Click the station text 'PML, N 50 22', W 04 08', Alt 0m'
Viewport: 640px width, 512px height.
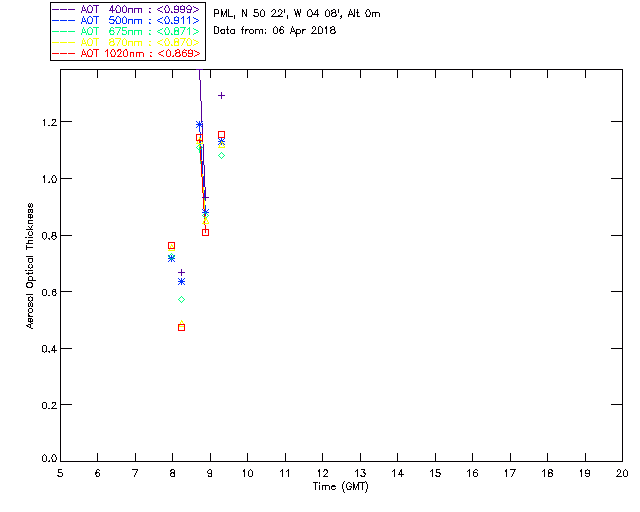click(297, 14)
